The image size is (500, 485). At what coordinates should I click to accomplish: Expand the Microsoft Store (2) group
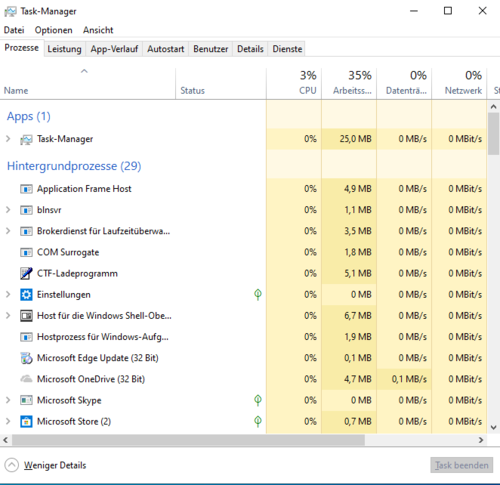8,422
